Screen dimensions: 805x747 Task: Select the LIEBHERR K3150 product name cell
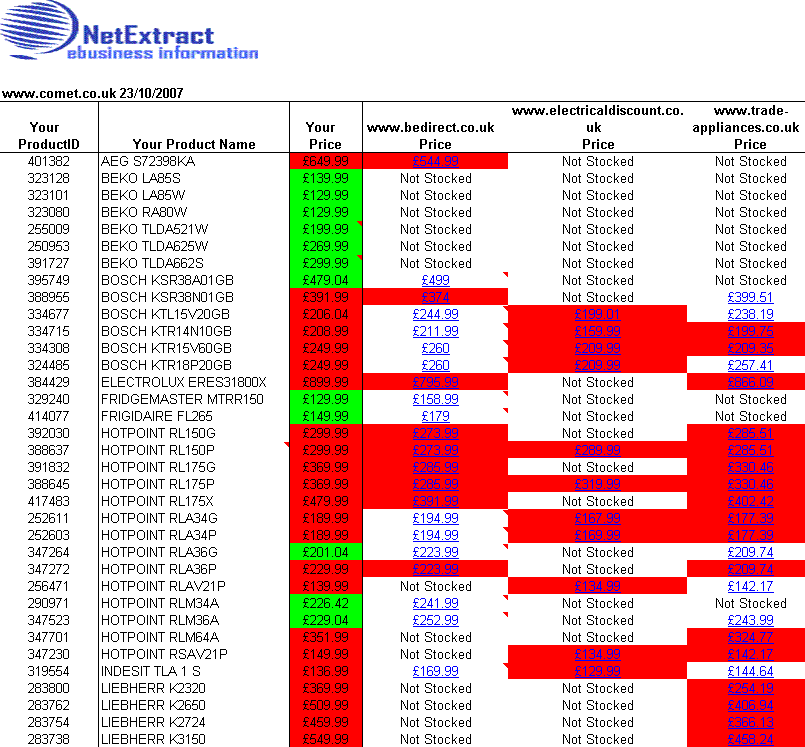(x=194, y=739)
